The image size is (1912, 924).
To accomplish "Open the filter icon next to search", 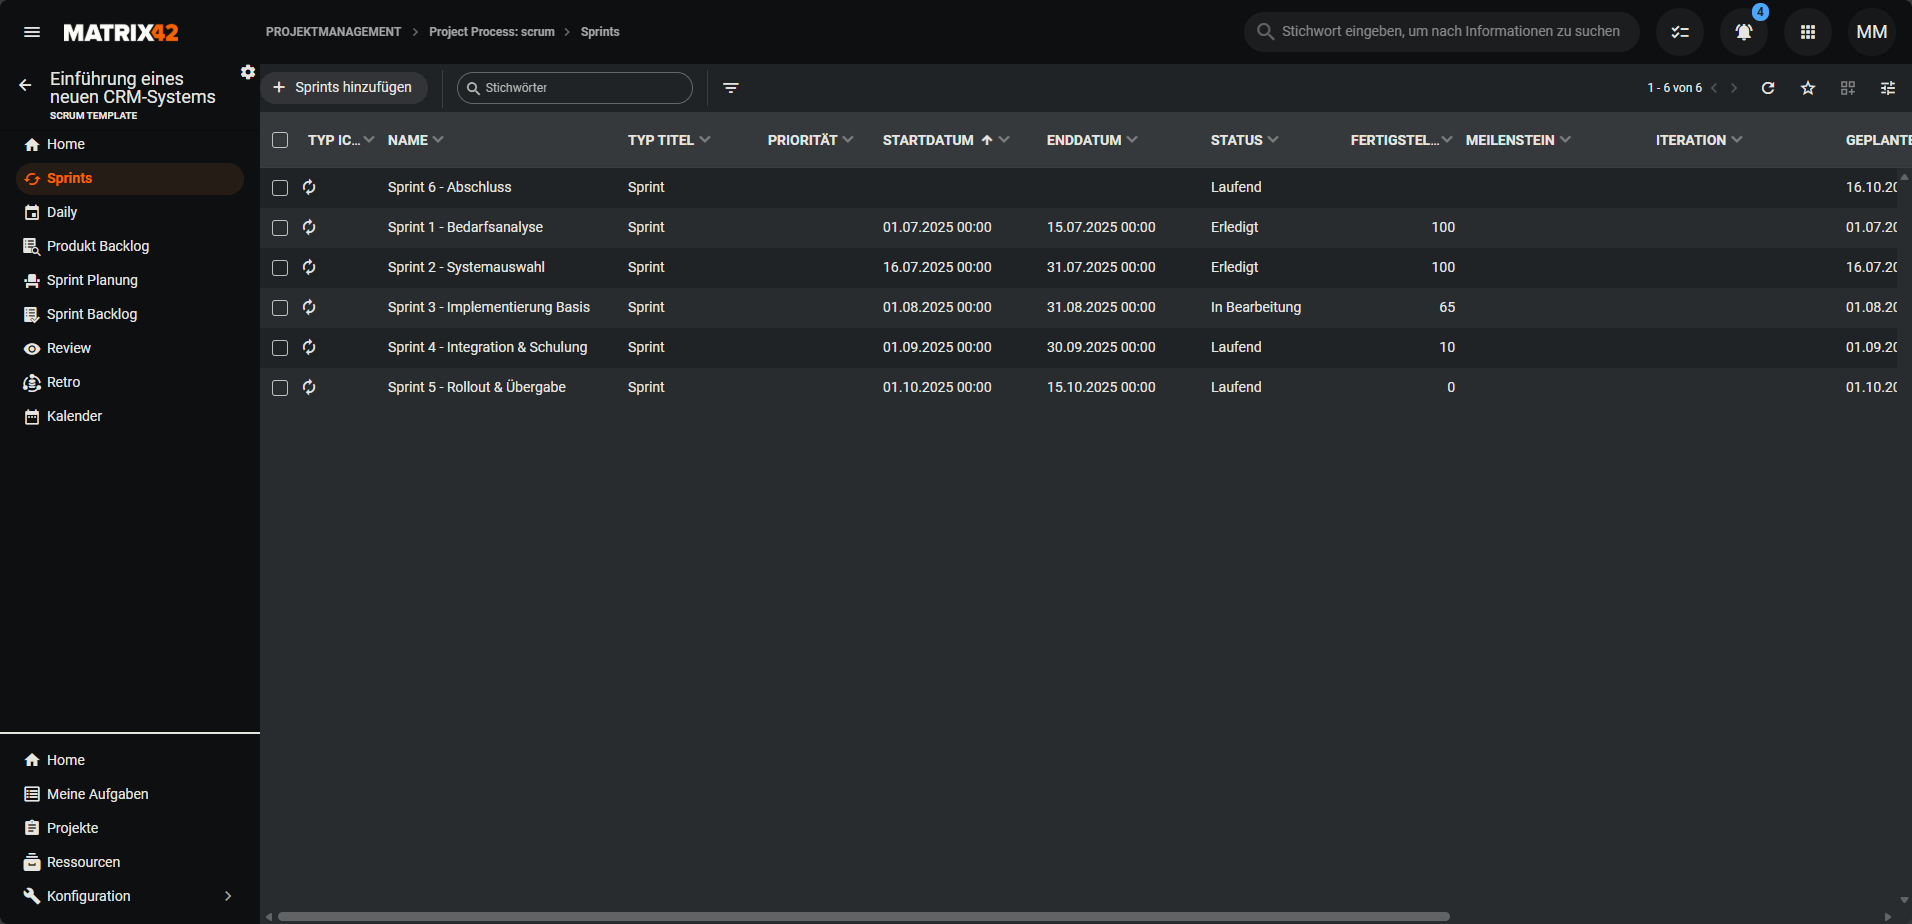I will [x=731, y=88].
